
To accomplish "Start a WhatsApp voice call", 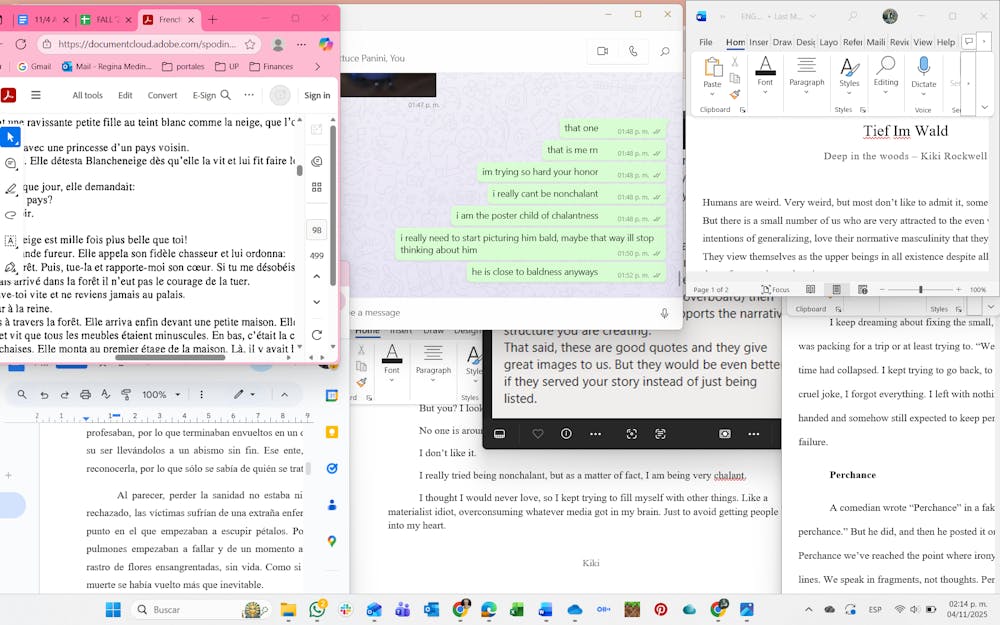I will coord(633,51).
